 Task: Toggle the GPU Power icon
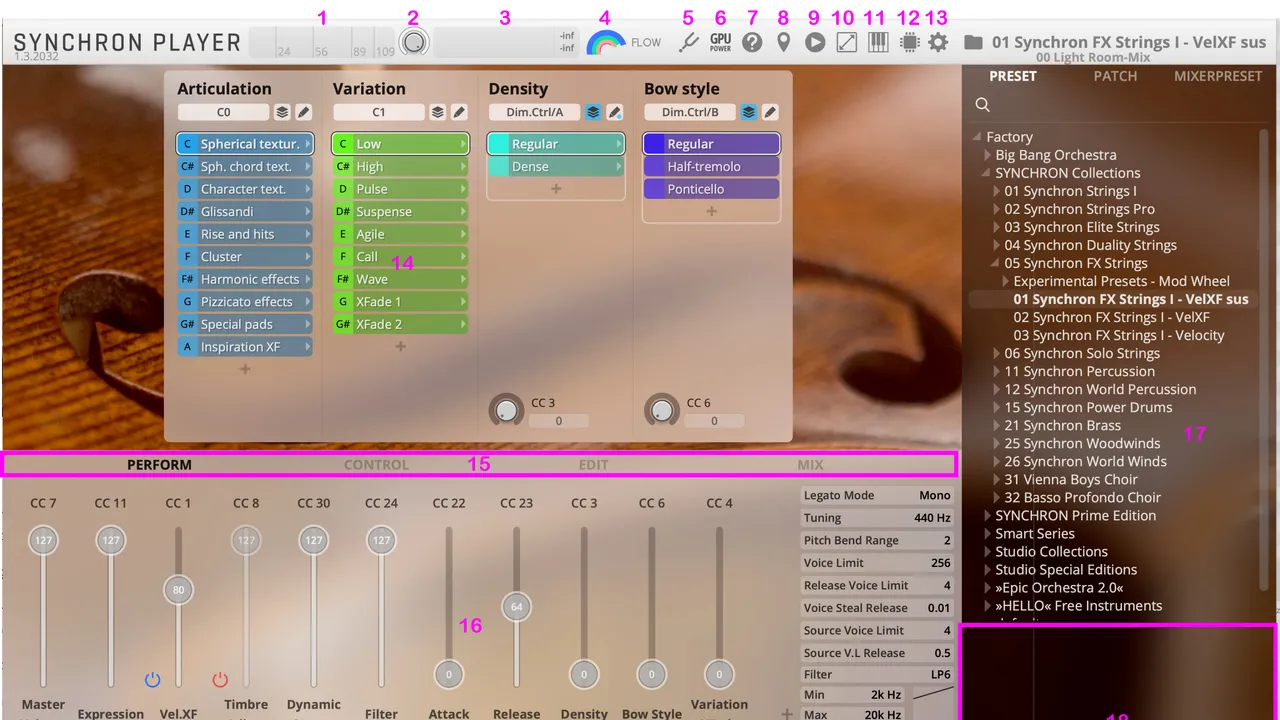720,43
